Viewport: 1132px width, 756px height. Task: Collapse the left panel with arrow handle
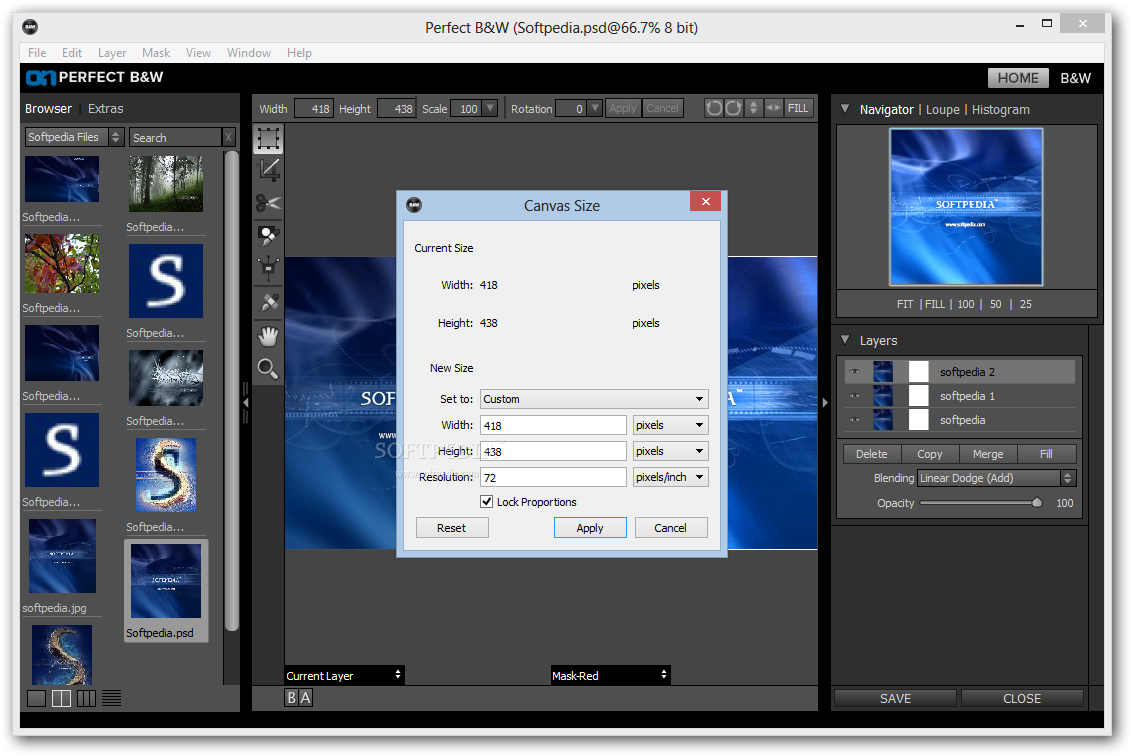(x=245, y=402)
